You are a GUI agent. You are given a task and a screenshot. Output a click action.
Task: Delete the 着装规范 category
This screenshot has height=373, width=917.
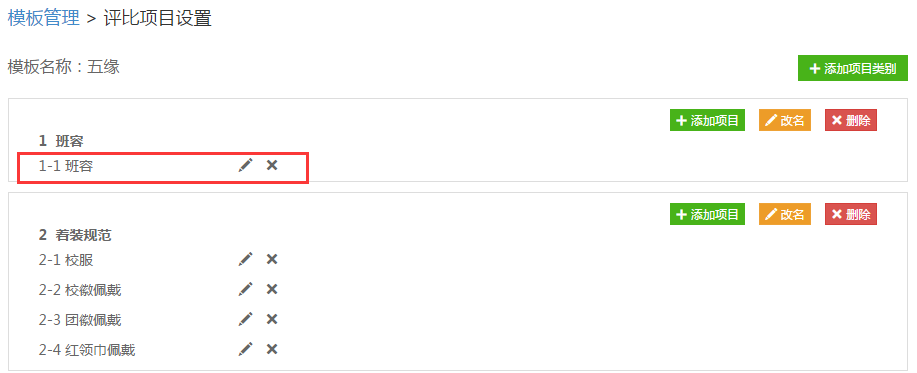pyautogui.click(x=851, y=214)
